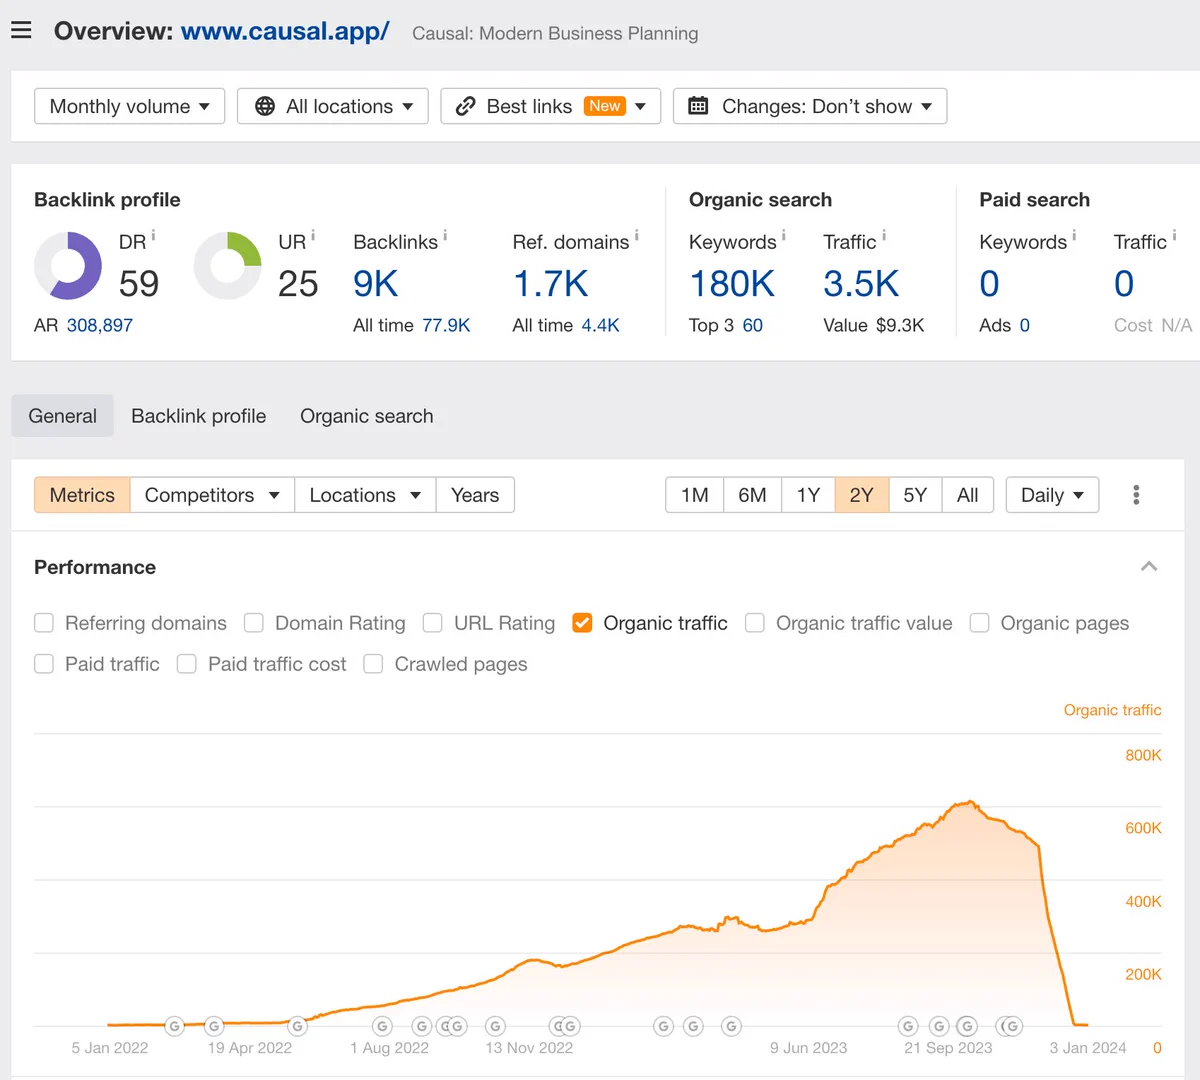Select the Years tab

pyautogui.click(x=475, y=495)
